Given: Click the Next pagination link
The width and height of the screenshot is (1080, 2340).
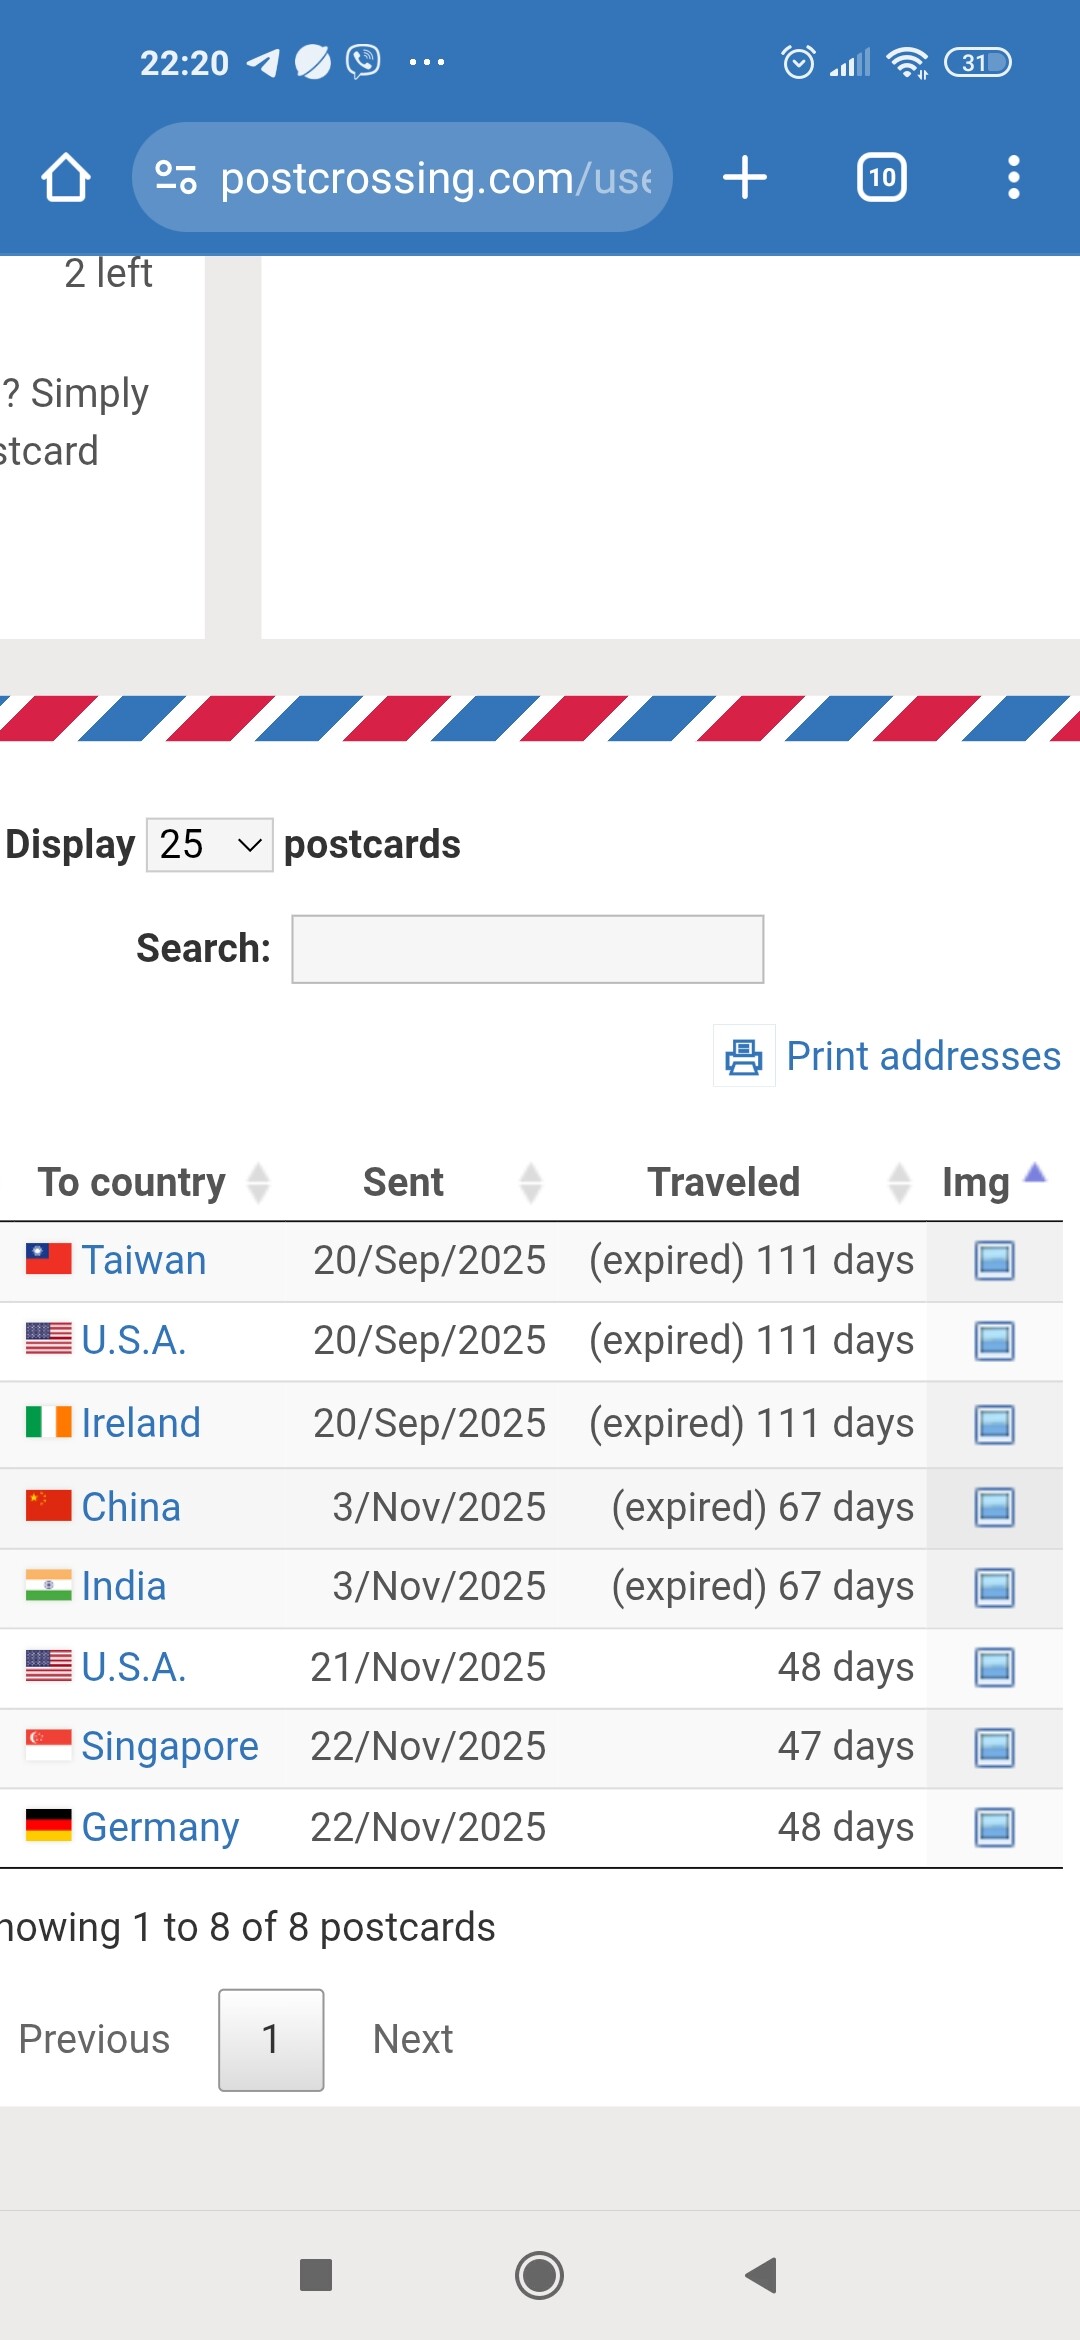Looking at the screenshot, I should (412, 2040).
